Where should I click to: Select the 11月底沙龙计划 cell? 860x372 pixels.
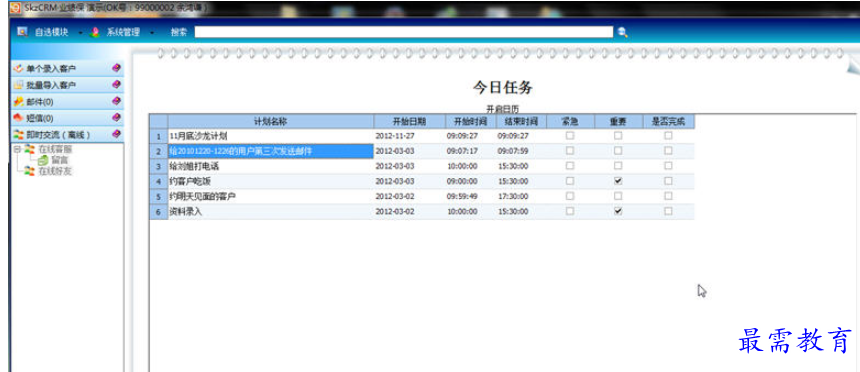(x=271, y=136)
